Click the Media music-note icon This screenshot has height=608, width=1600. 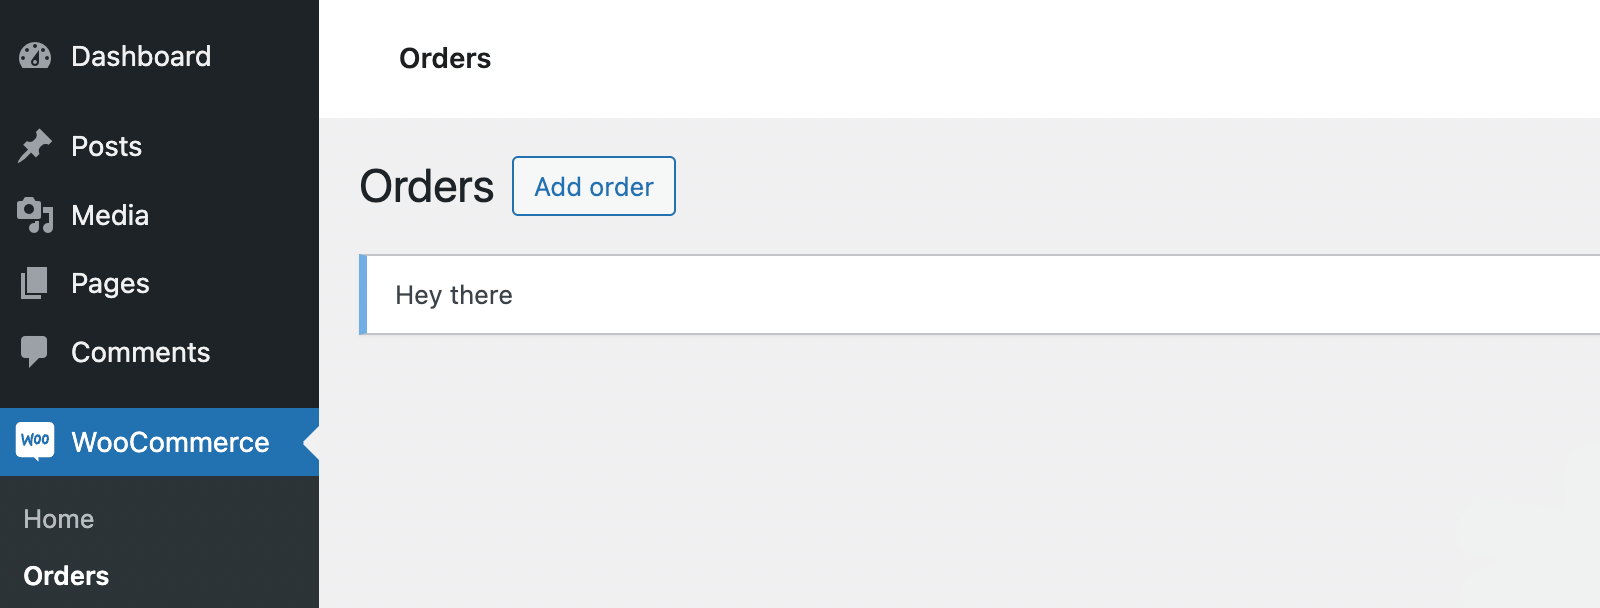(x=34, y=215)
